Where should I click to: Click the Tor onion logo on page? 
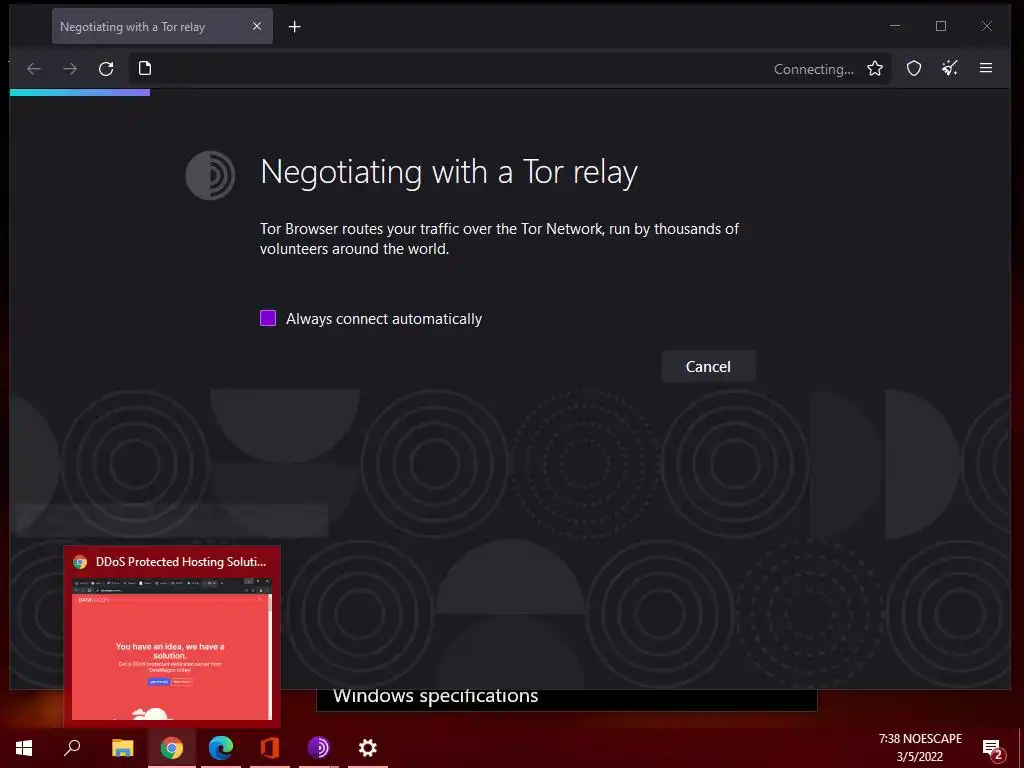210,175
